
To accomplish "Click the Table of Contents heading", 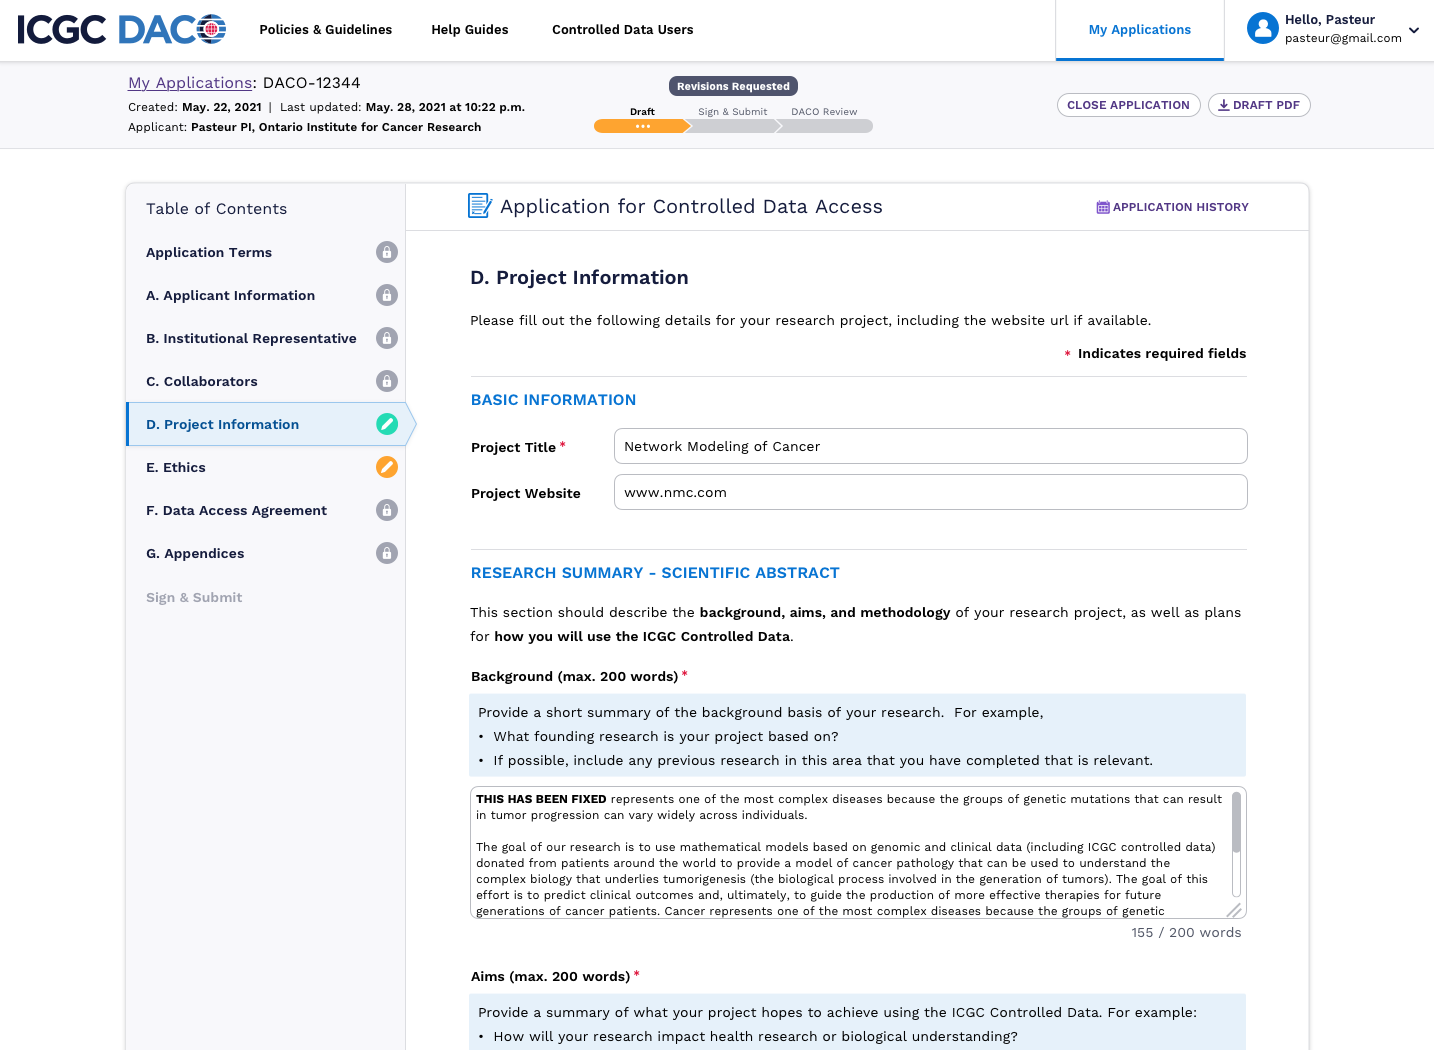I will click(216, 209).
